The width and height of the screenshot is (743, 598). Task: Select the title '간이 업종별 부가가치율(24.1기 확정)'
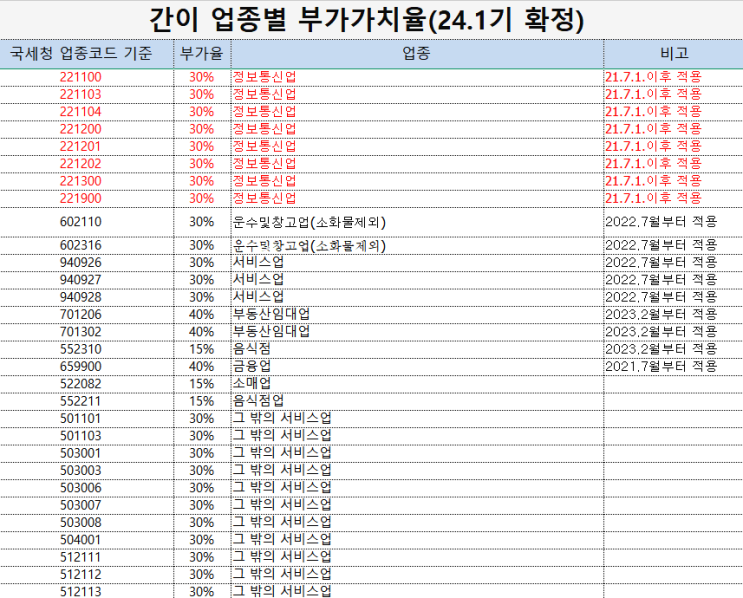pos(366,20)
